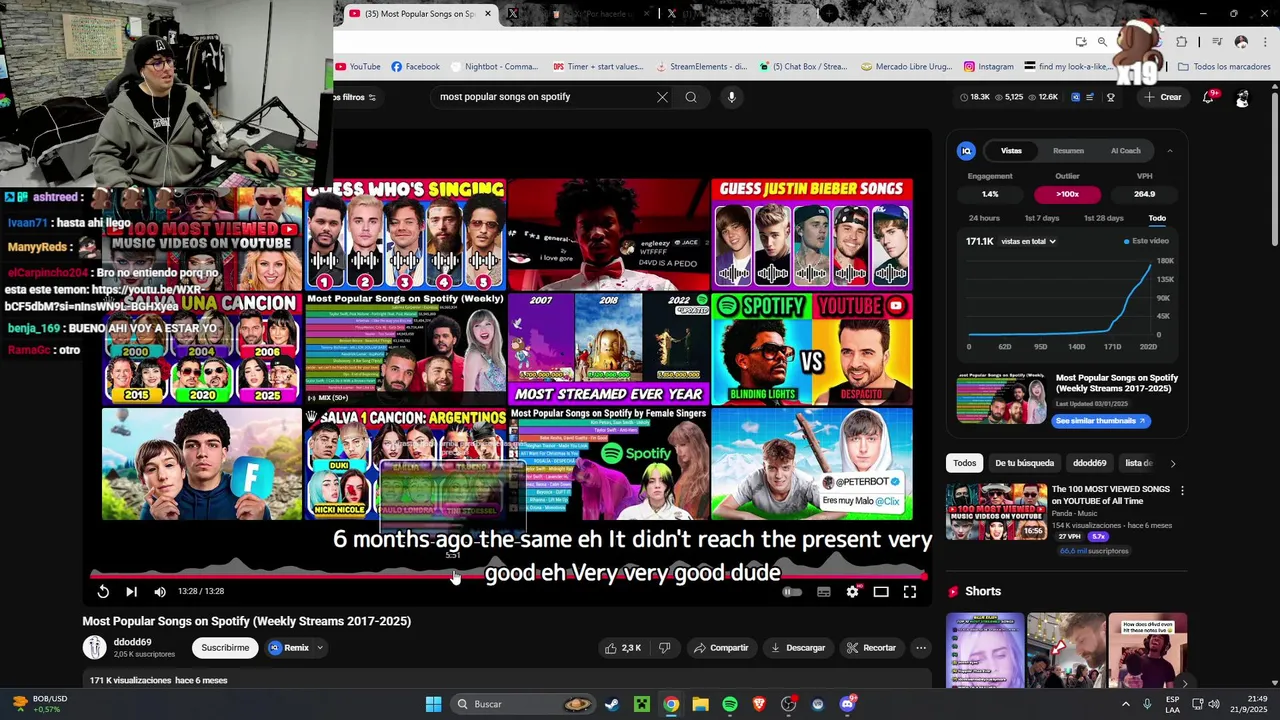Viewport: 1280px width, 720px height.
Task: Open Discord from the taskbar
Action: point(847,704)
